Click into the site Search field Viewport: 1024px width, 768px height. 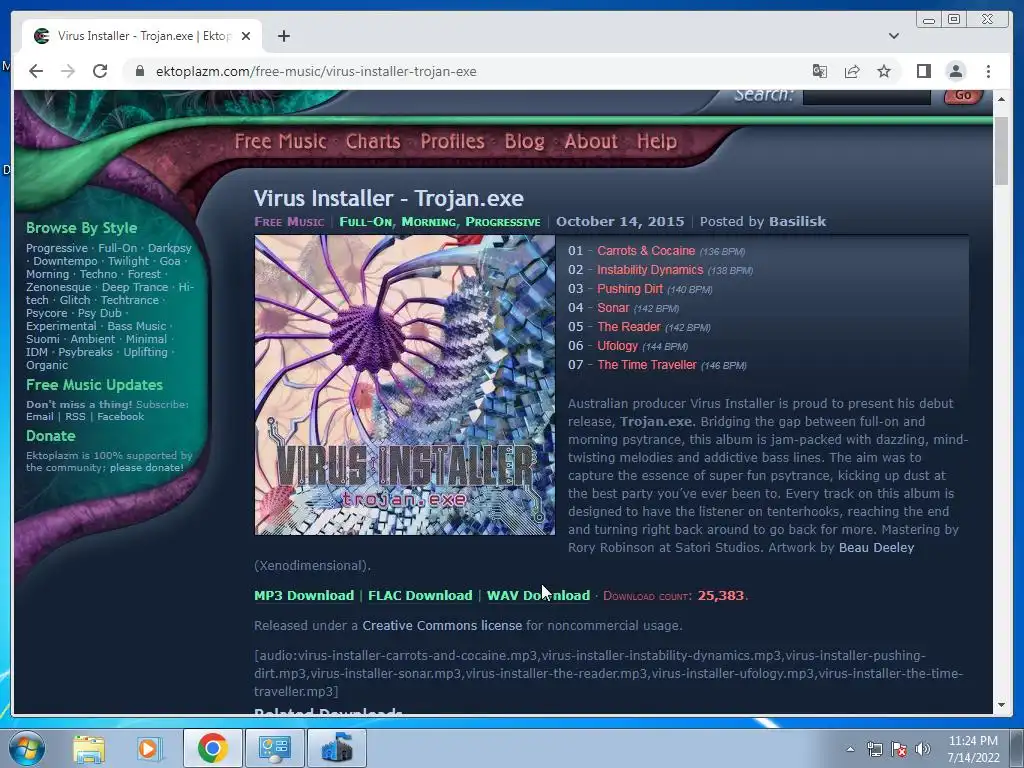pos(866,96)
